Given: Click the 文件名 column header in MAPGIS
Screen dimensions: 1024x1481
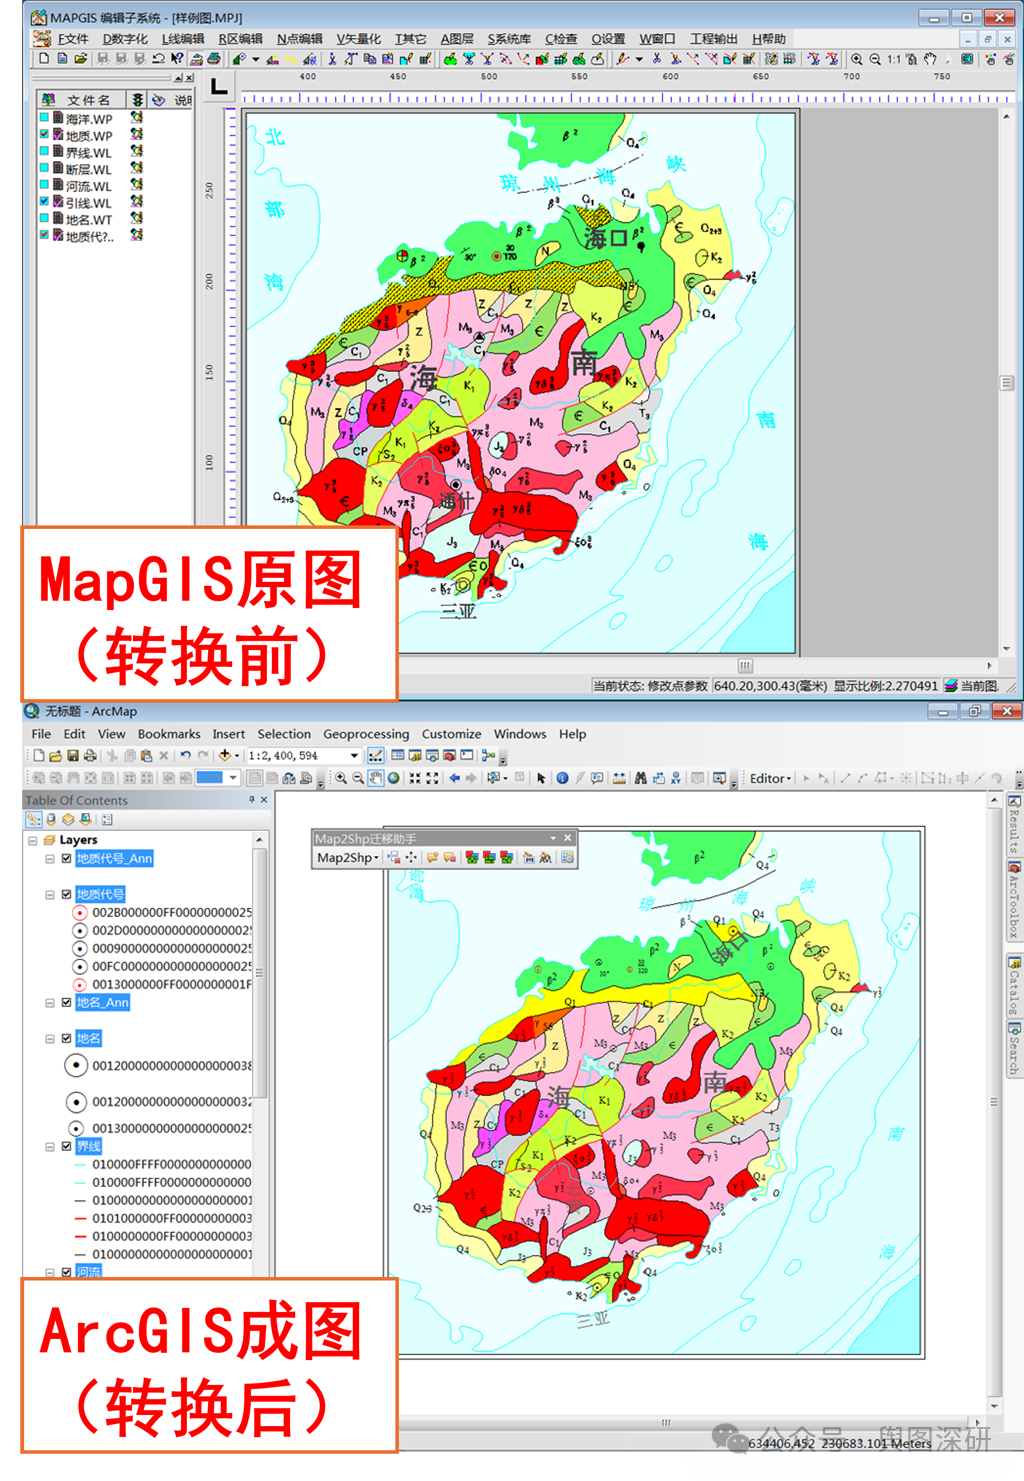Looking at the screenshot, I should pyautogui.click(x=81, y=100).
